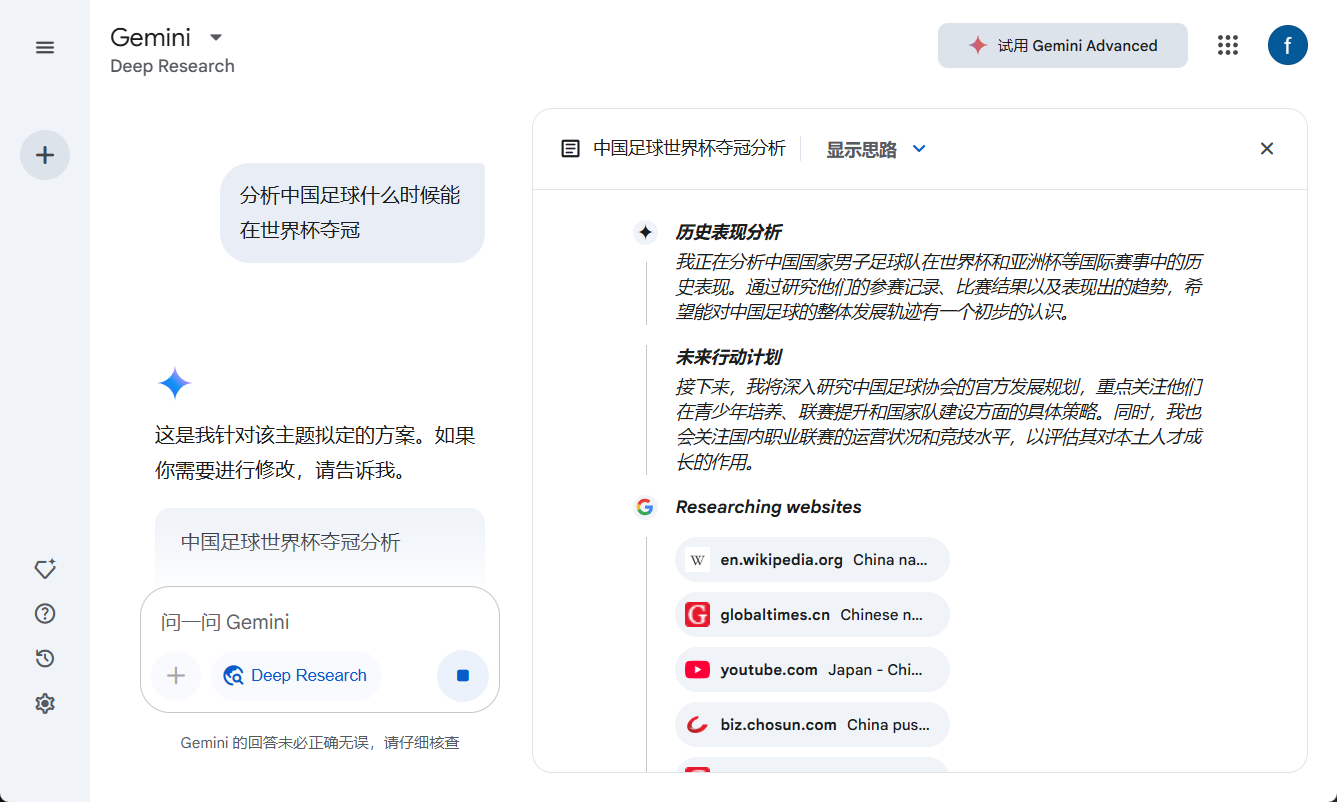Screen dimensions: 1337x802
Task: Open the hamburger main menu
Action: click(45, 48)
